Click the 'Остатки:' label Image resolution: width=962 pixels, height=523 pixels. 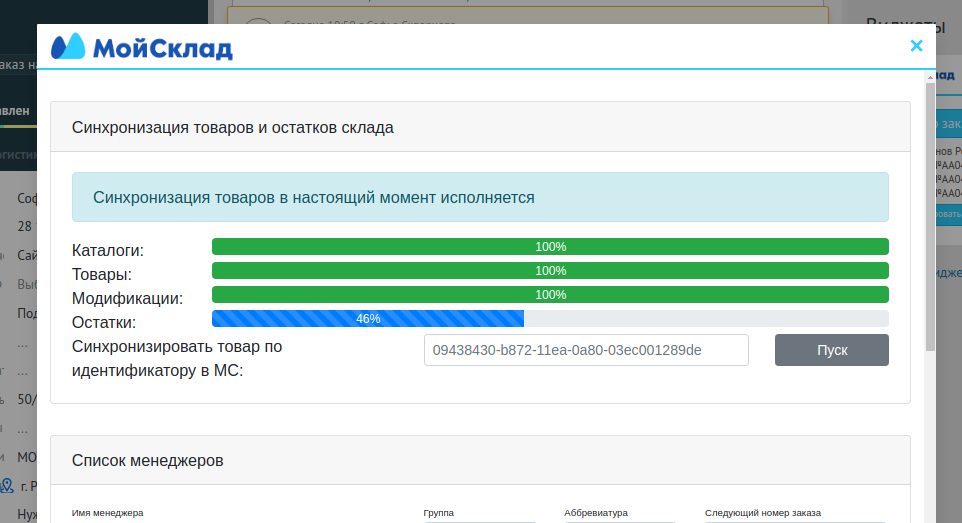point(104,322)
